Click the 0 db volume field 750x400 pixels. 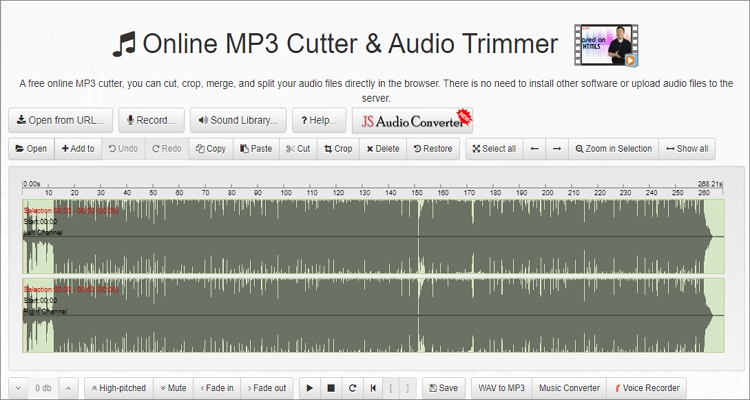44,388
